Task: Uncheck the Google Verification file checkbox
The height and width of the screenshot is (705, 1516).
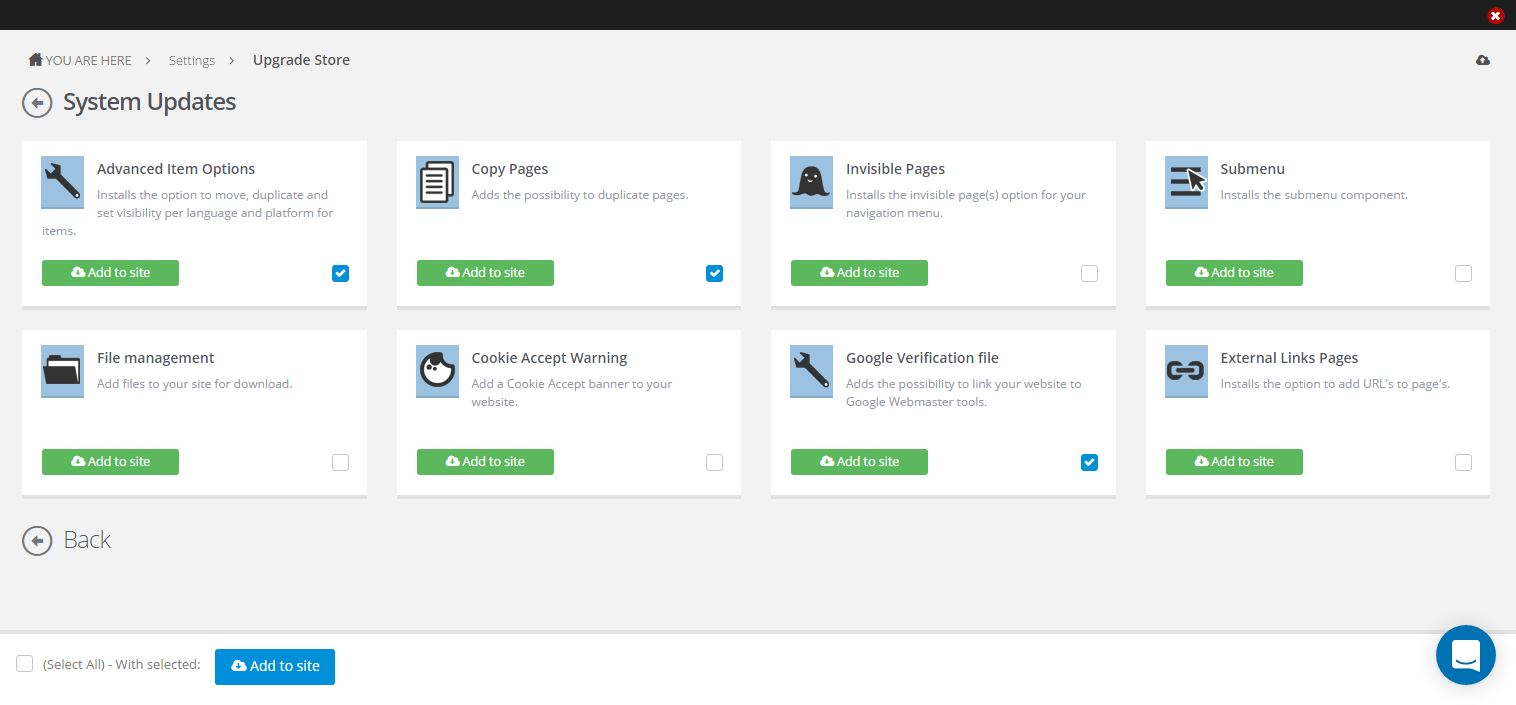Action: click(x=1089, y=462)
